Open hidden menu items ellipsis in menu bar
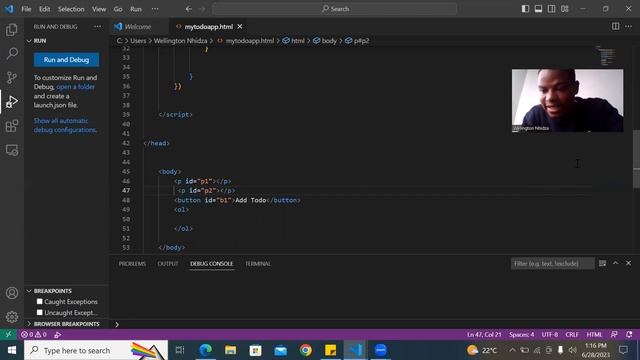Viewport: 640px width, 360px height. (155, 9)
